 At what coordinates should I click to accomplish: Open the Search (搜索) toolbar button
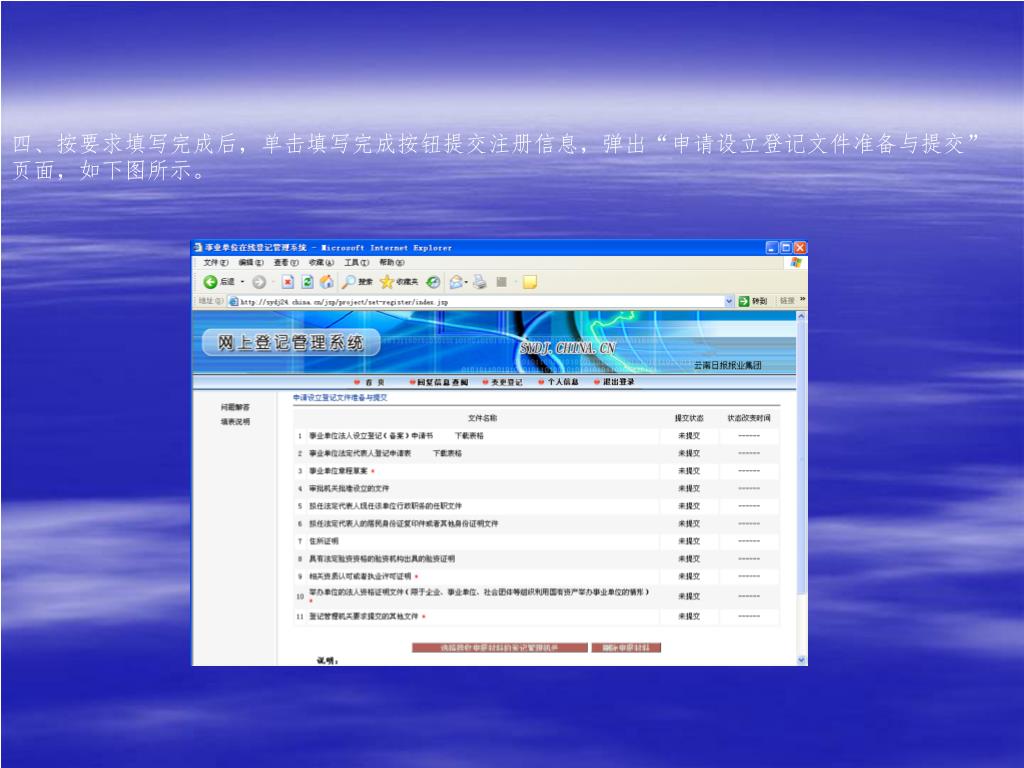(x=357, y=282)
